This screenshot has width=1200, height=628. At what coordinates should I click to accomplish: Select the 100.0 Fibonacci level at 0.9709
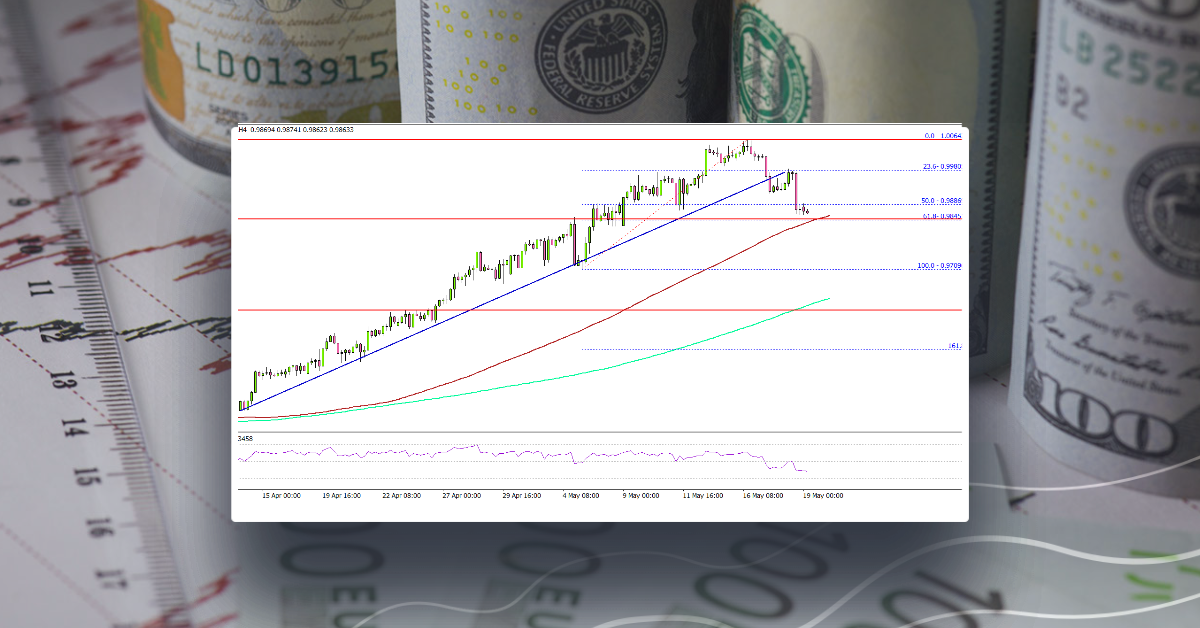point(938,265)
